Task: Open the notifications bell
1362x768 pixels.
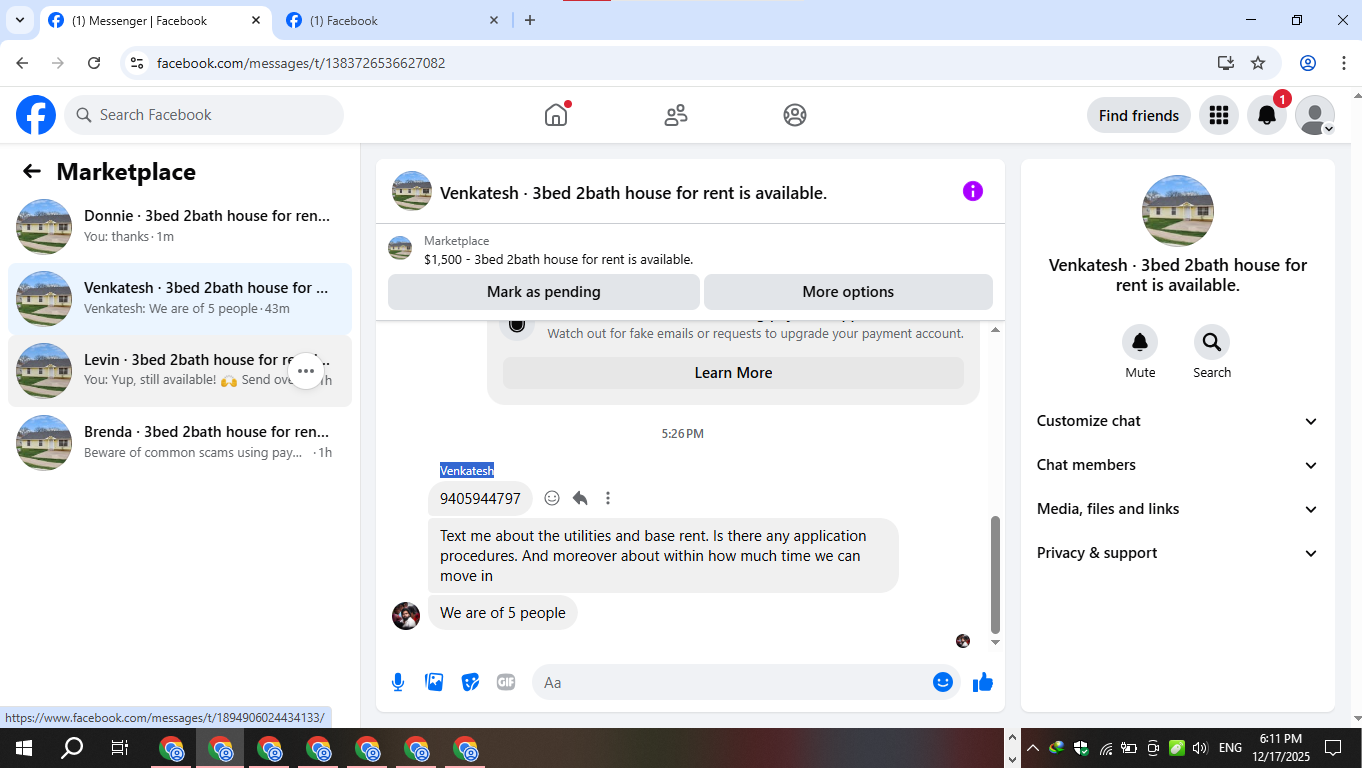Action: [x=1267, y=115]
